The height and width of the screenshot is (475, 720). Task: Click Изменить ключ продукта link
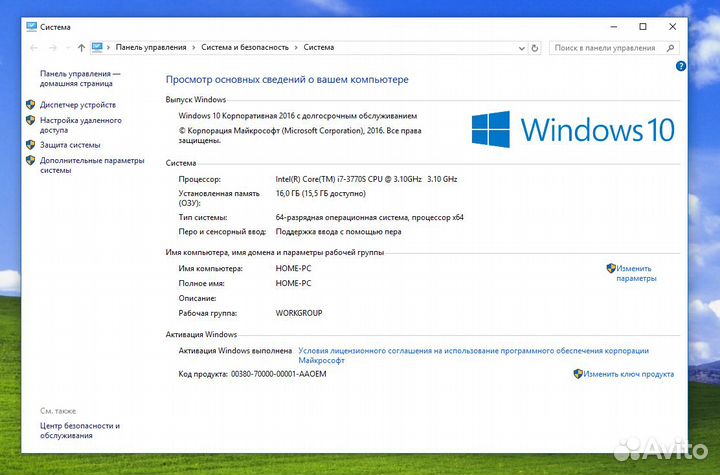coord(629,374)
